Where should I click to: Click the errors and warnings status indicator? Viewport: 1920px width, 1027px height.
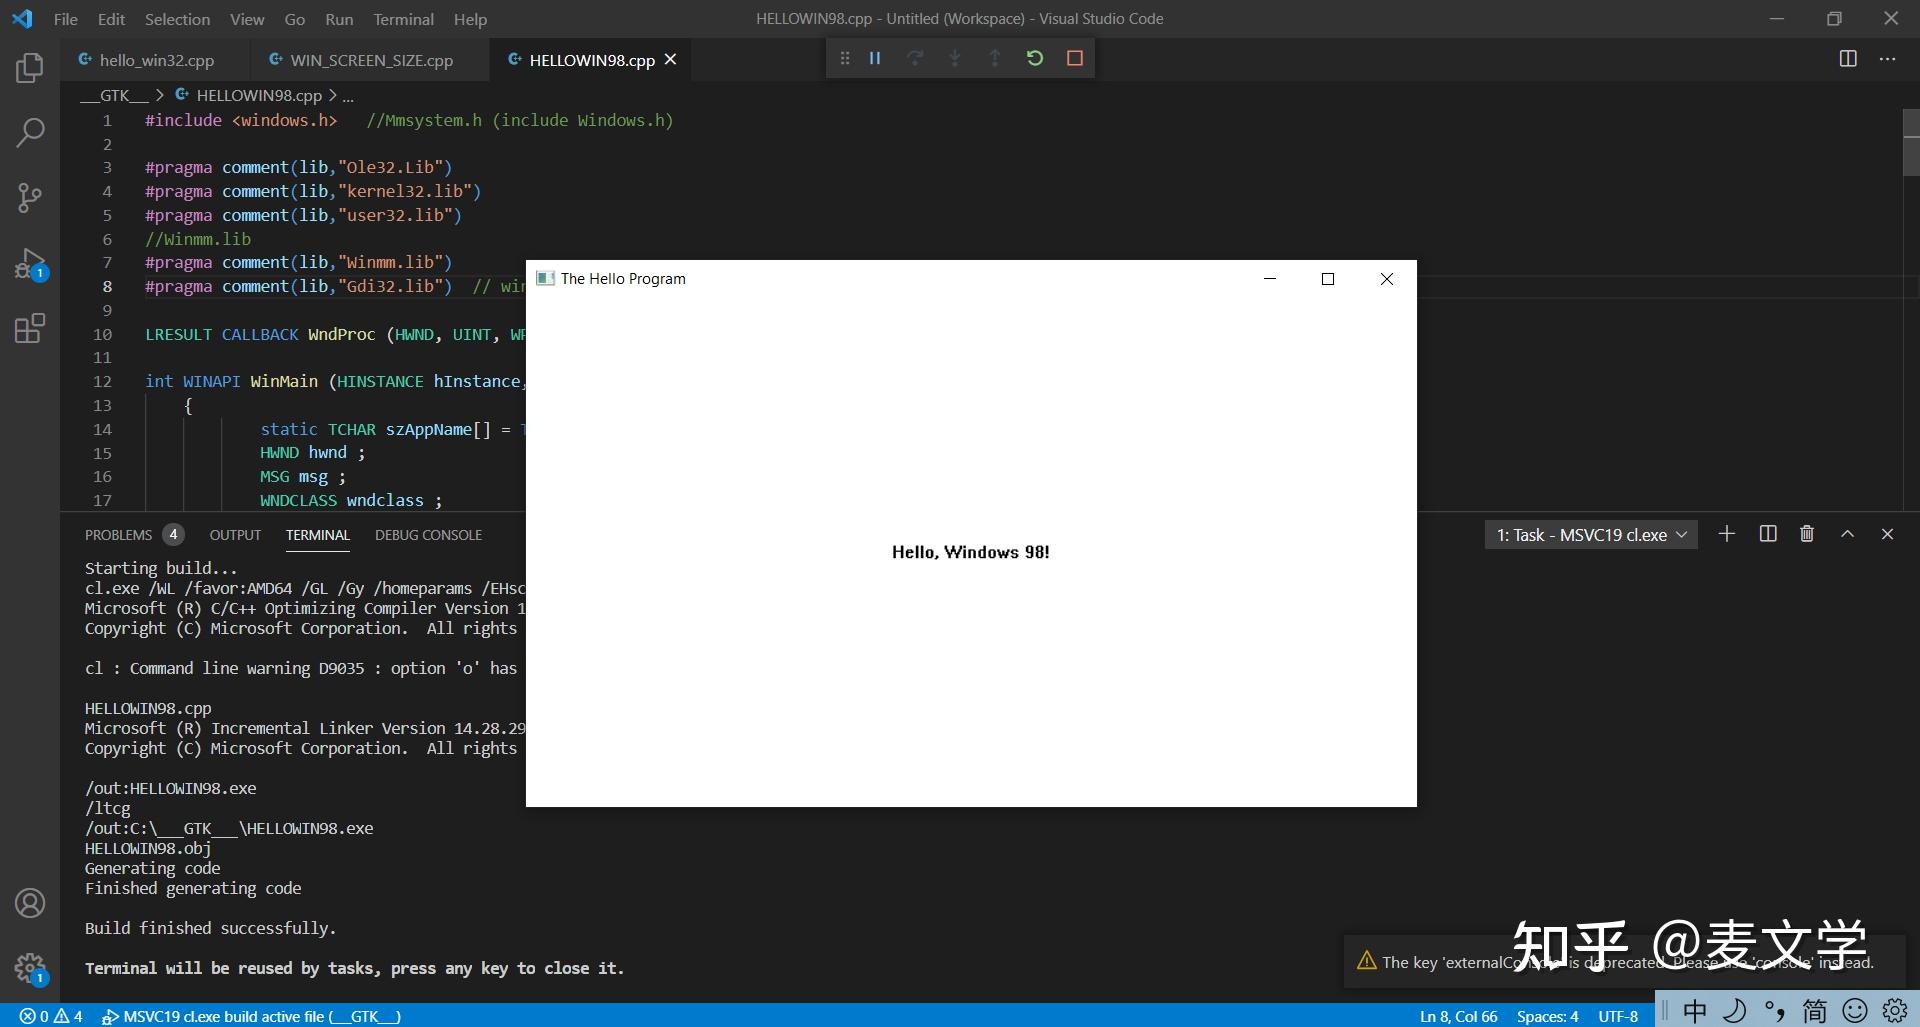[x=50, y=1015]
